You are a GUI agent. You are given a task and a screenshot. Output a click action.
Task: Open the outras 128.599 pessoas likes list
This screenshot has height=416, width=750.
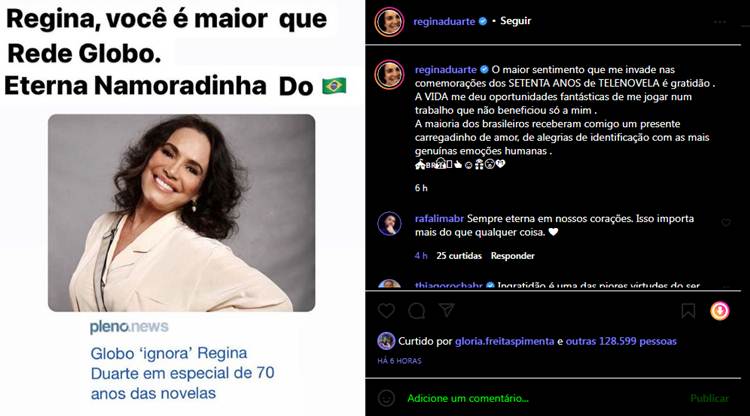pyautogui.click(x=621, y=341)
